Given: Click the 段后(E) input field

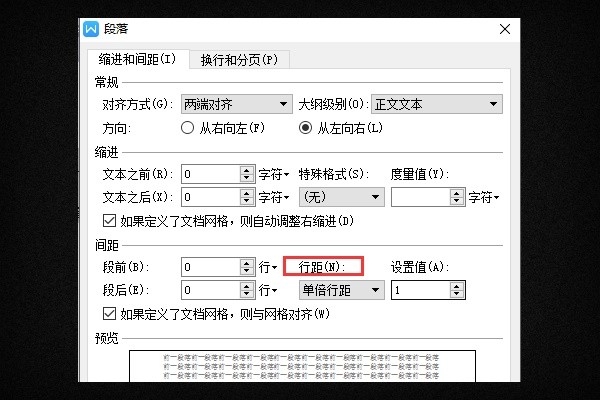Looking at the screenshot, I should click(211, 290).
